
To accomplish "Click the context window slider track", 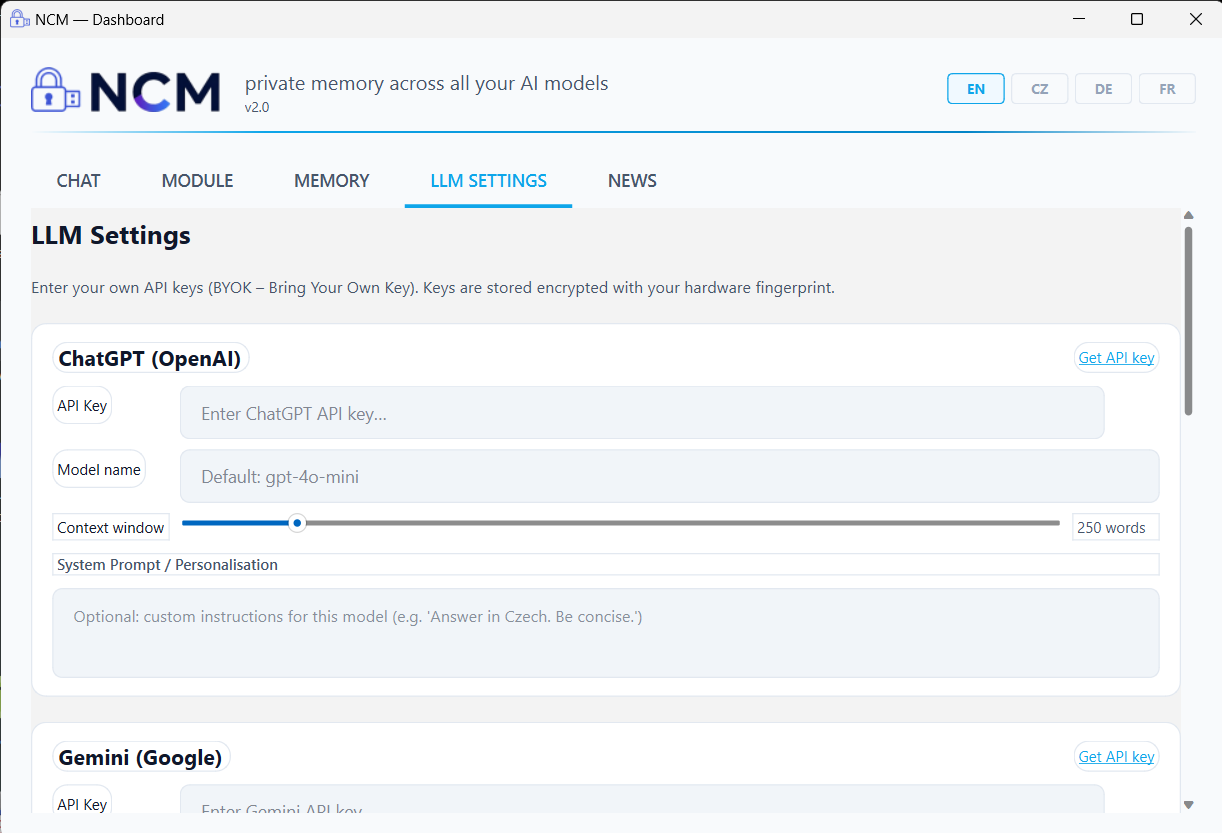I will click(620, 523).
